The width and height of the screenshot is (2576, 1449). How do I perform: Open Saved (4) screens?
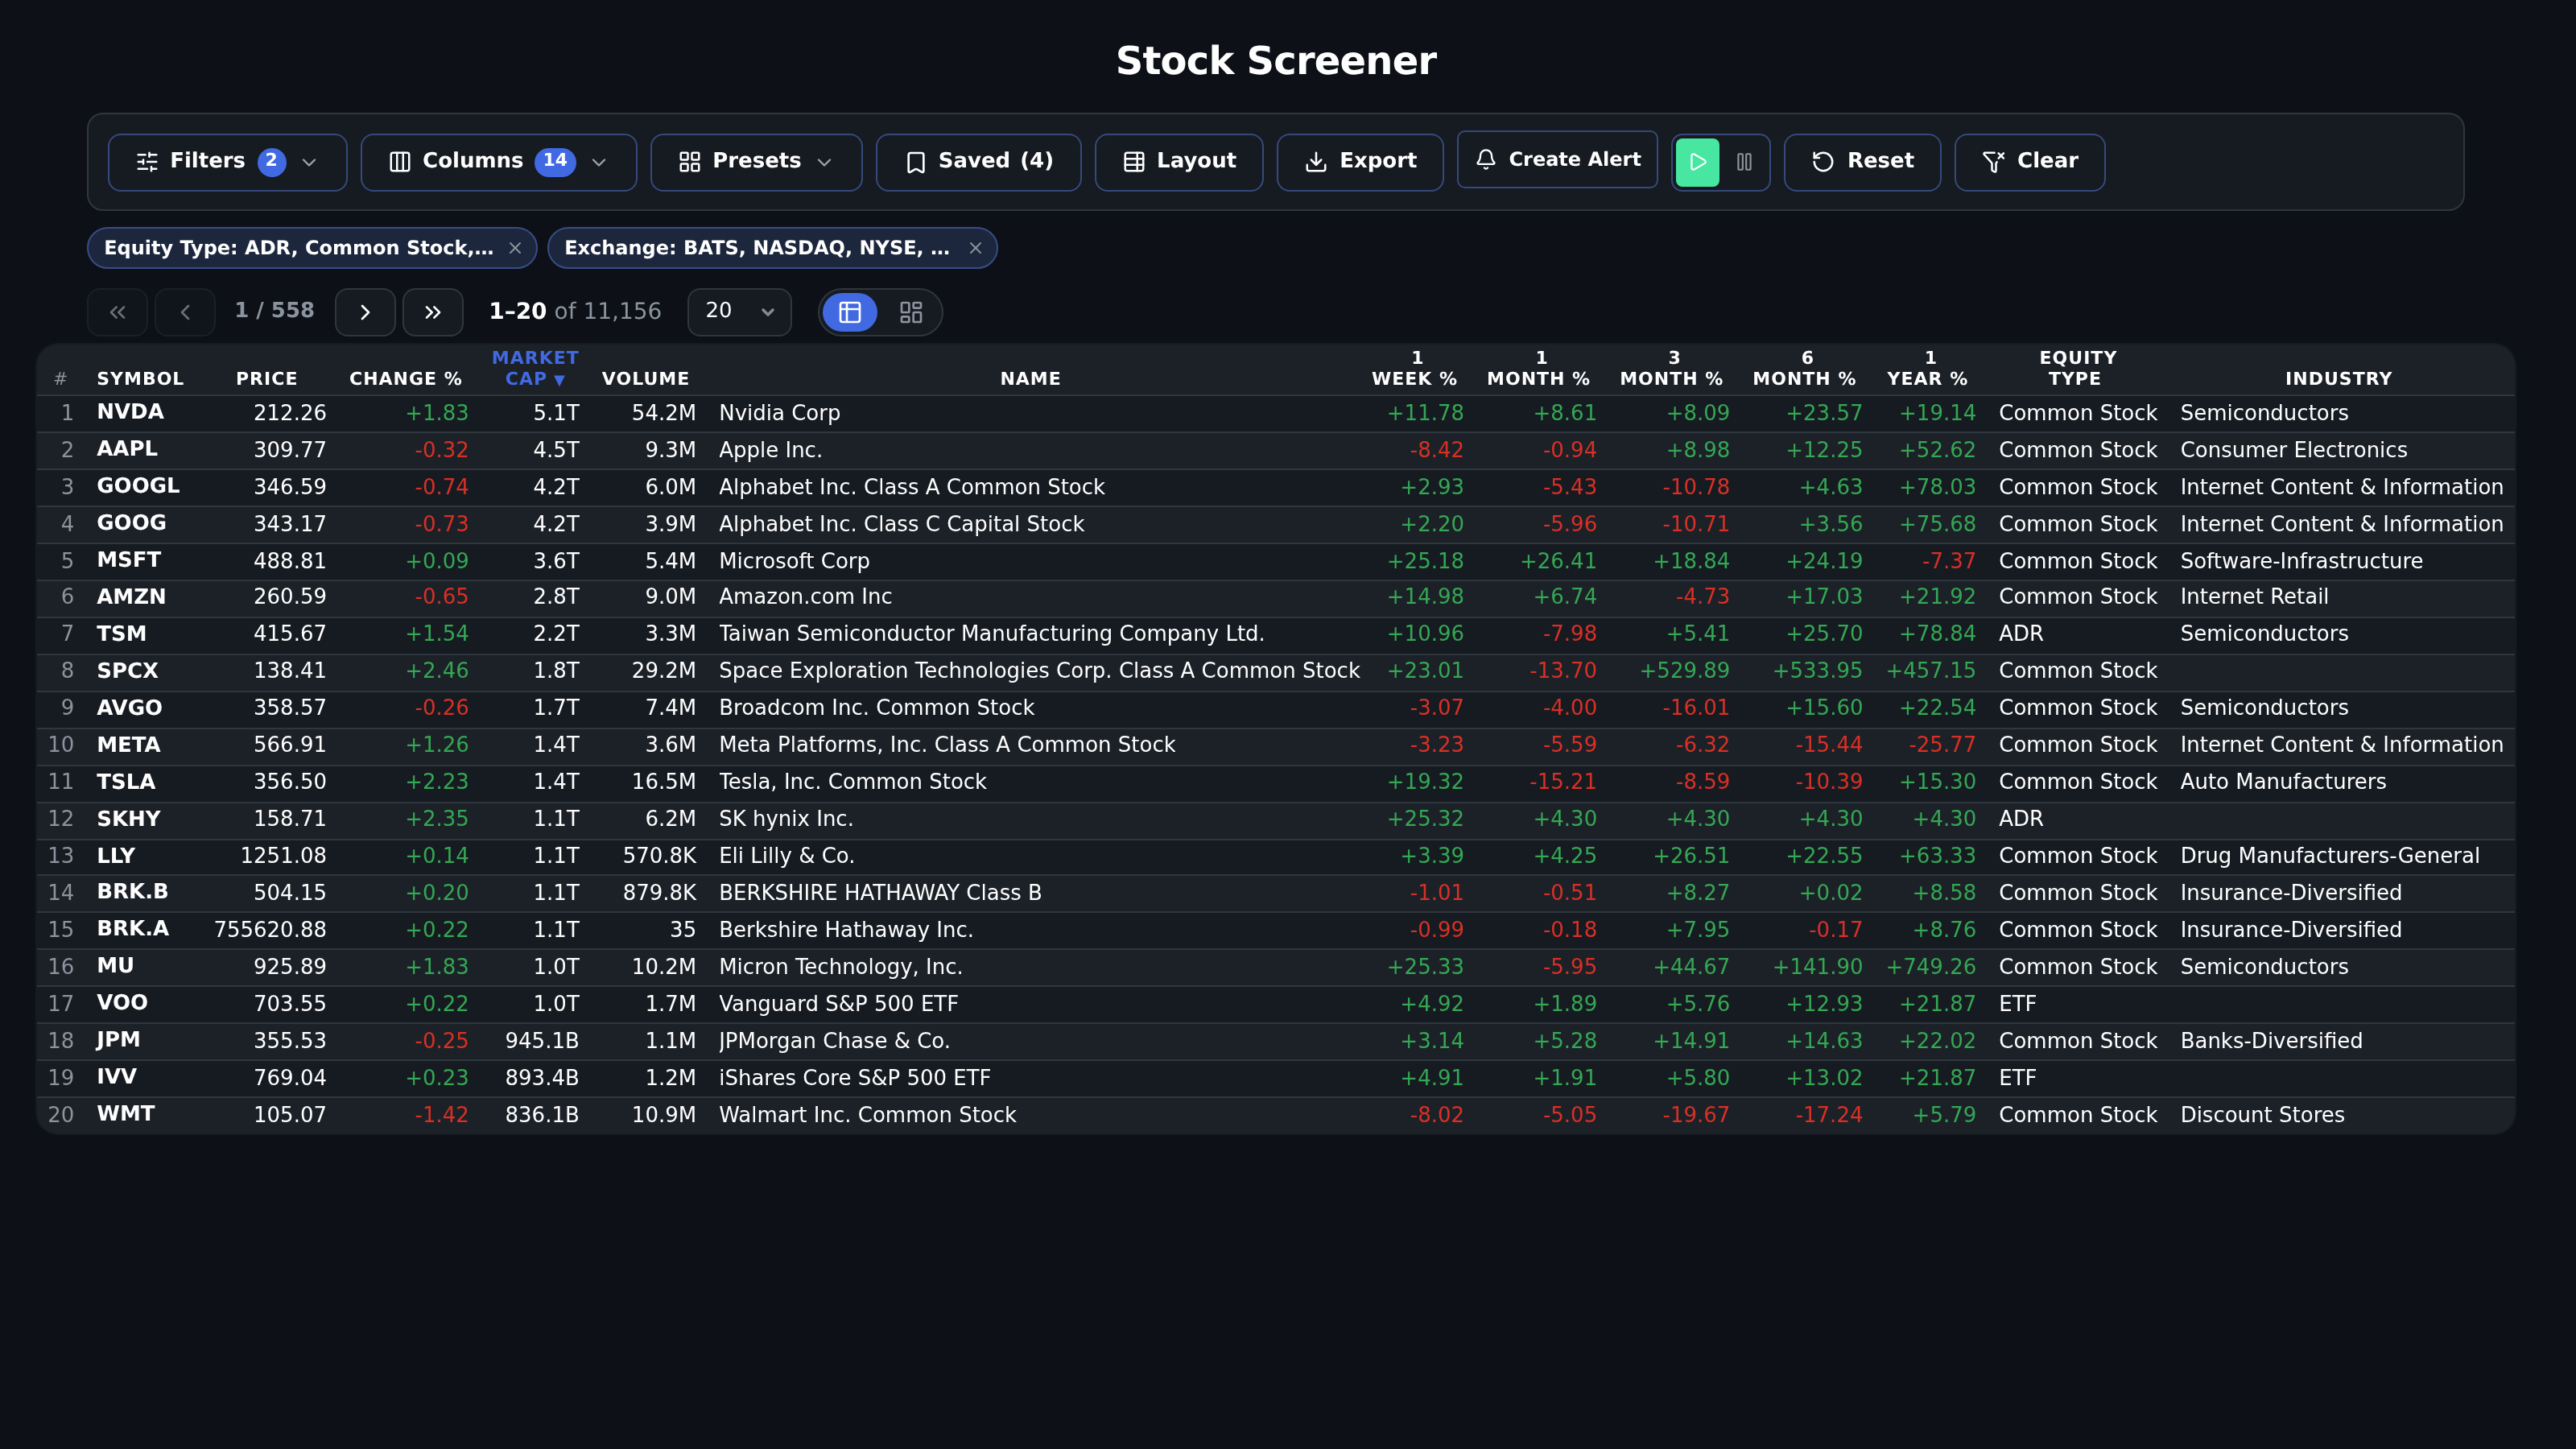[x=979, y=162]
